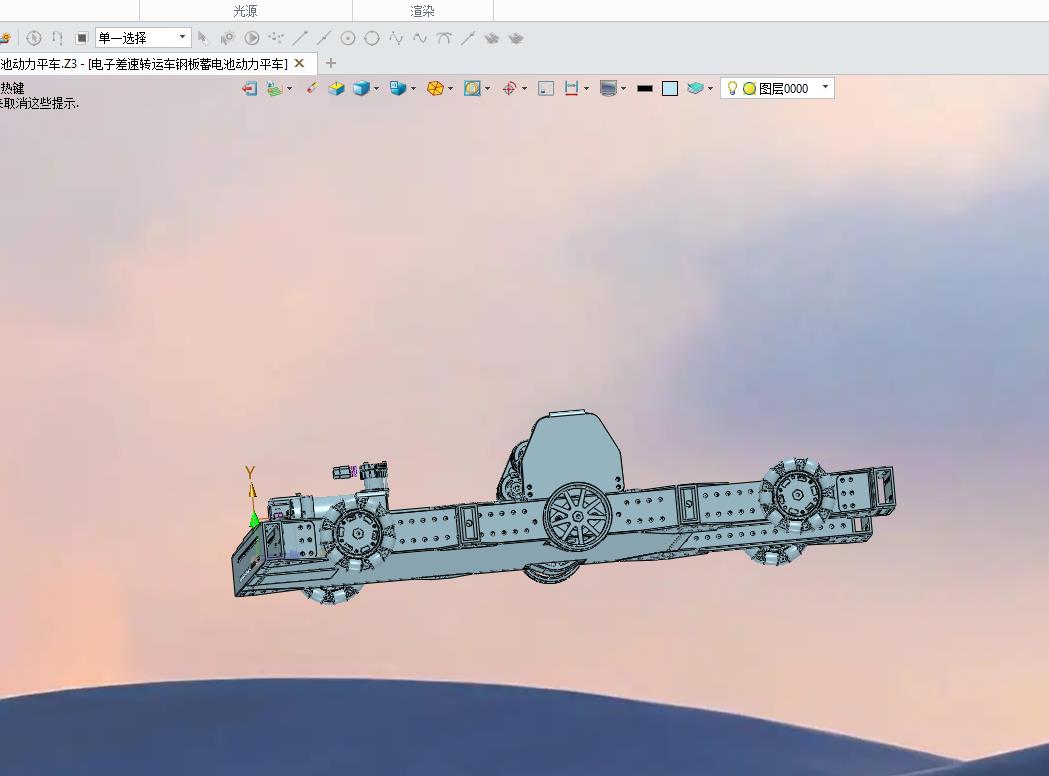The image size is (1049, 776).
Task: Click the center spoked wheel of the model
Action: pyautogui.click(x=577, y=517)
